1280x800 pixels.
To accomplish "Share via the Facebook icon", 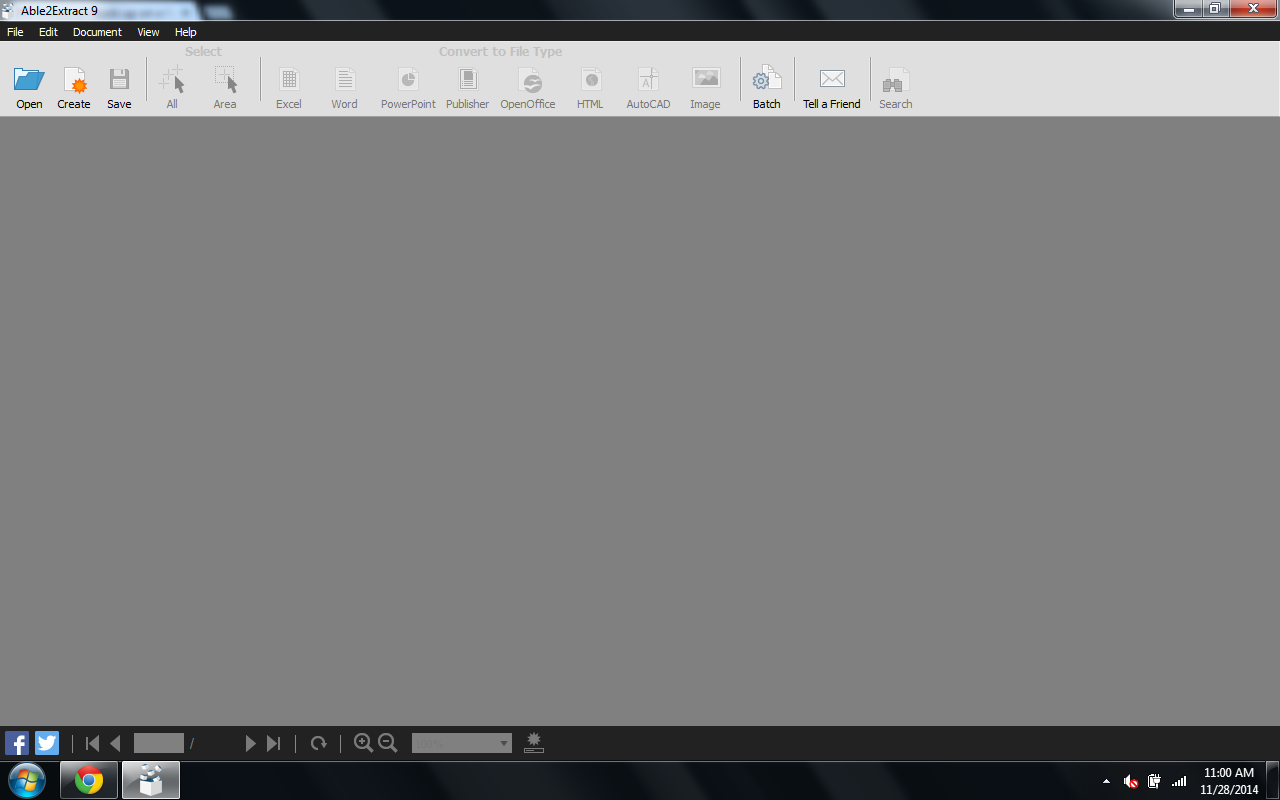I will 17,743.
